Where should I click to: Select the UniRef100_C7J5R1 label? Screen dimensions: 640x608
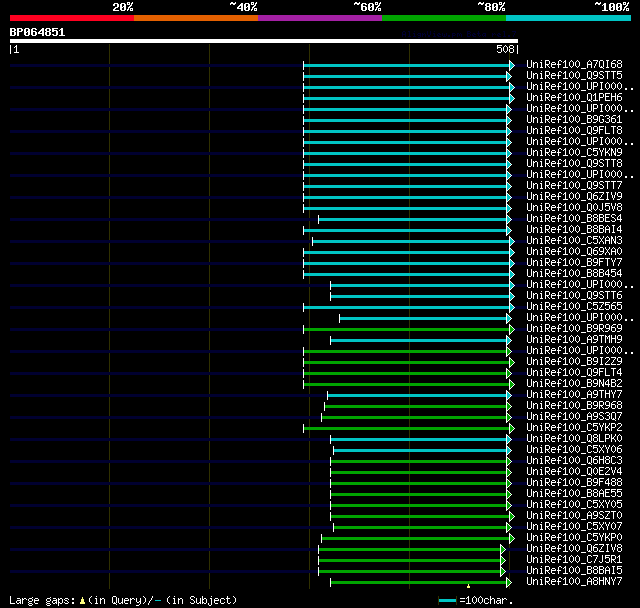574,560
